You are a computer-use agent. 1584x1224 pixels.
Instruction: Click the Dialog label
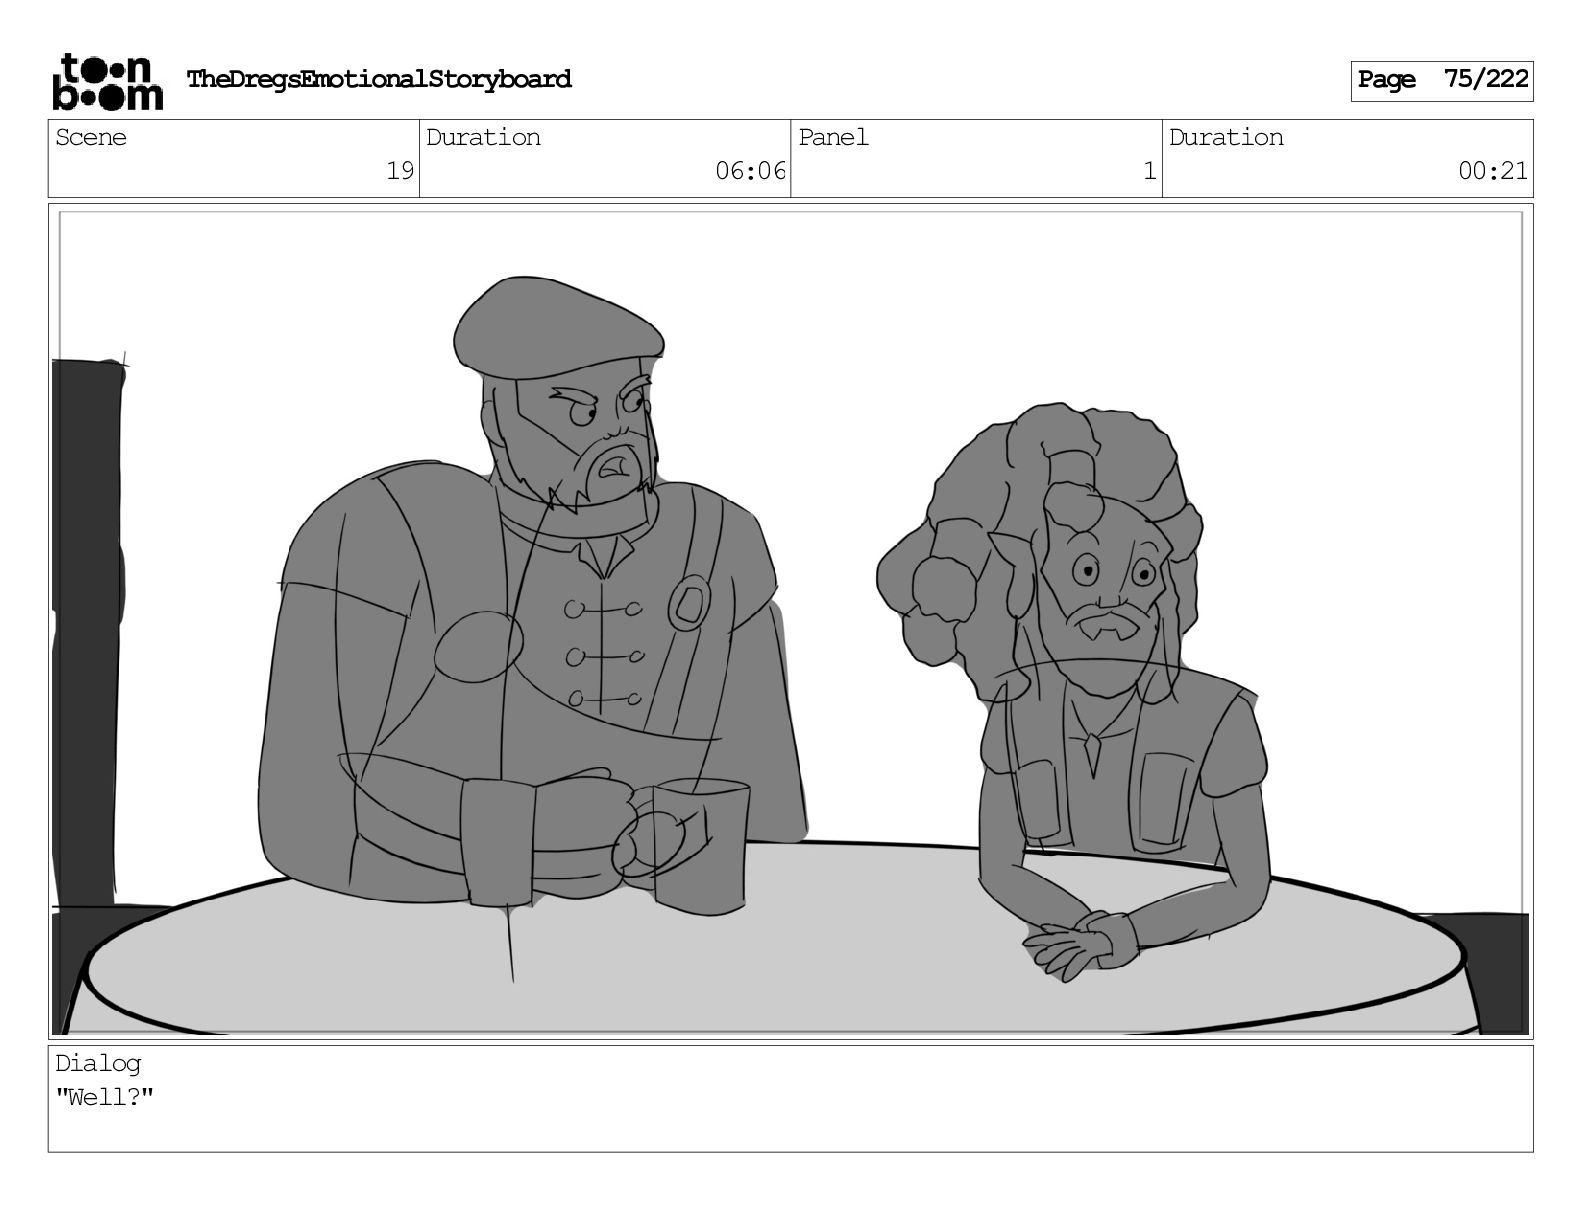pyautogui.click(x=98, y=1064)
